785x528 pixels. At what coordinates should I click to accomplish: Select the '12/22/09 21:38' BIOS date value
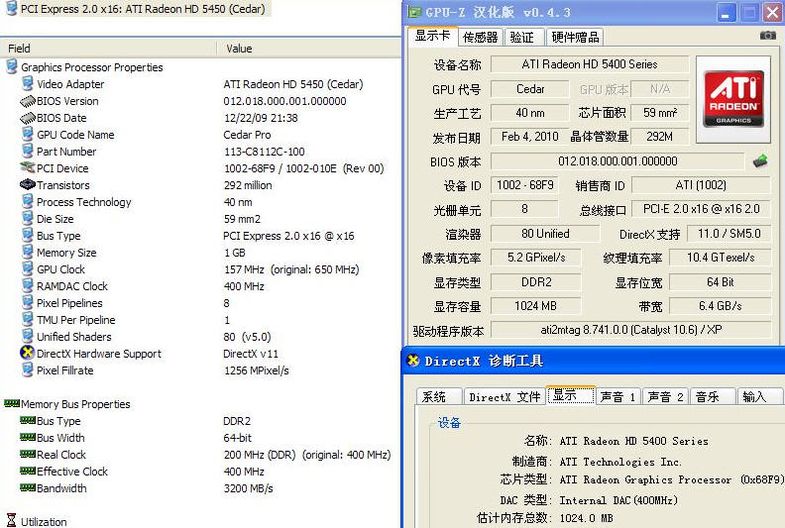click(x=261, y=118)
